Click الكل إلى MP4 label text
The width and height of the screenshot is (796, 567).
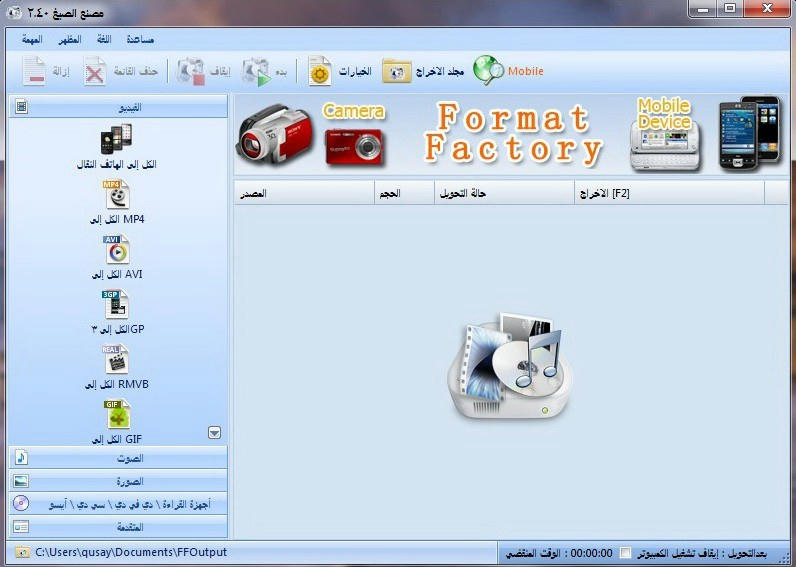[117, 219]
